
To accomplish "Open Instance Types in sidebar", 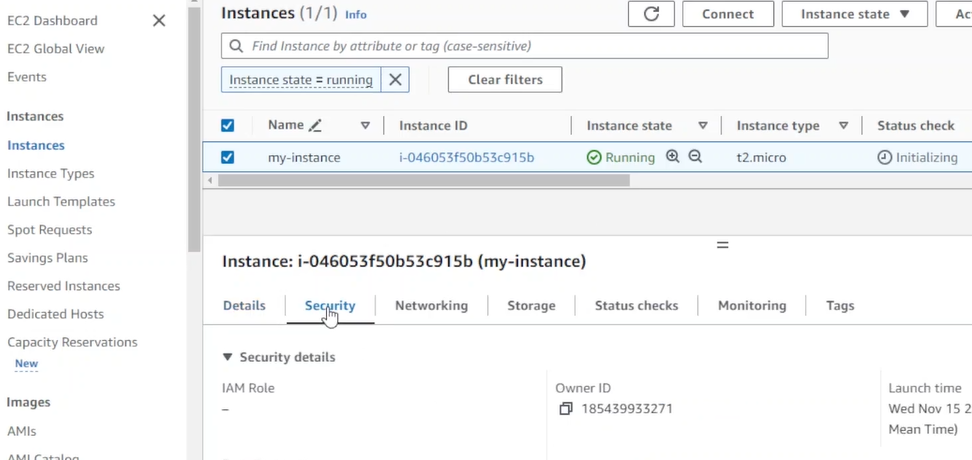I will click(51, 173).
